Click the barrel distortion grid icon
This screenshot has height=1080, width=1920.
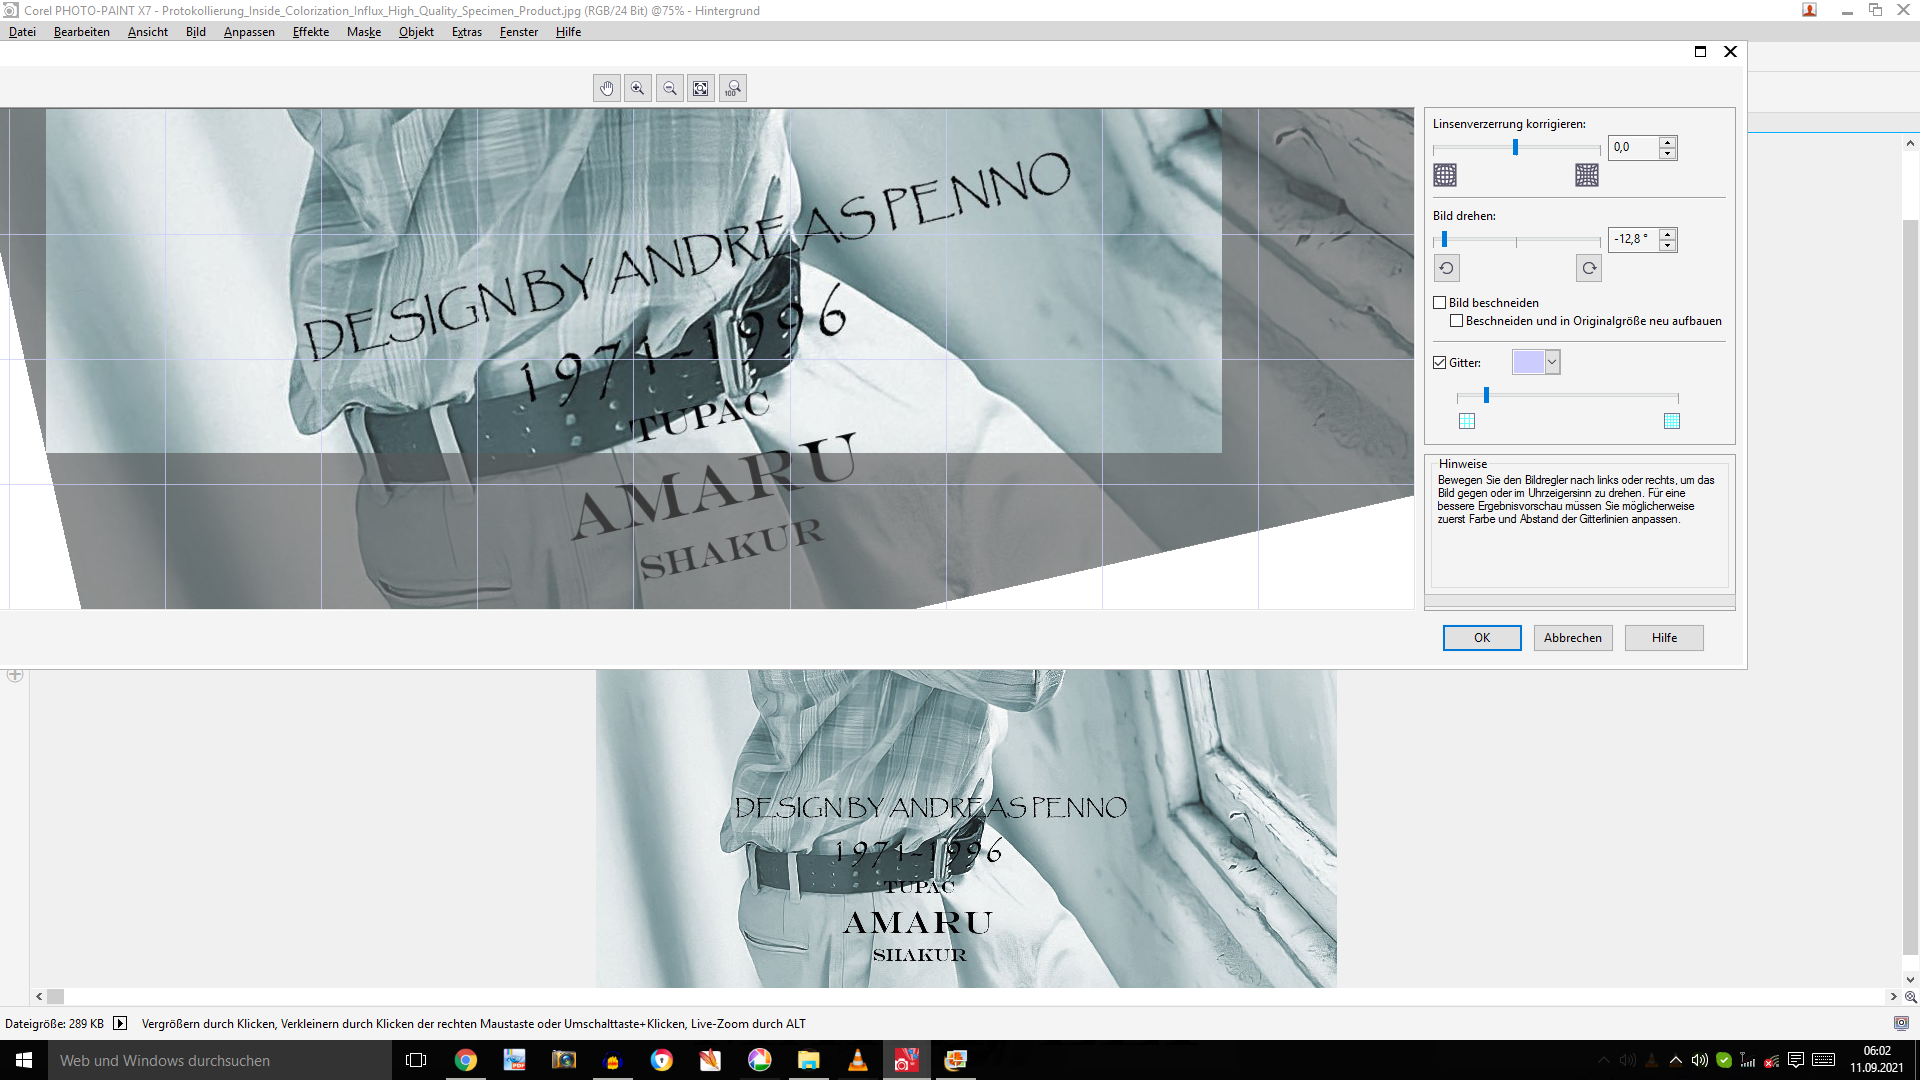[x=1445, y=175]
